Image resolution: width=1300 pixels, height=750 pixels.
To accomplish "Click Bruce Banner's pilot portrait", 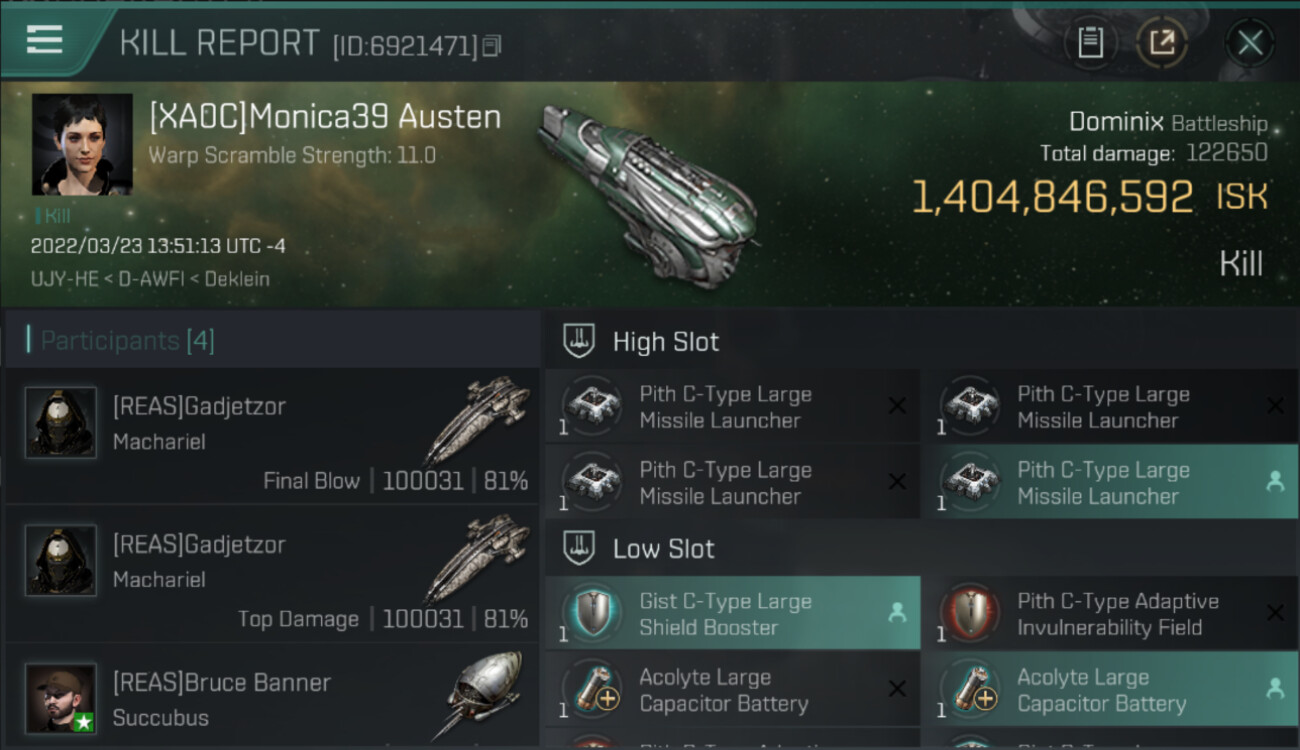I will tap(61, 697).
